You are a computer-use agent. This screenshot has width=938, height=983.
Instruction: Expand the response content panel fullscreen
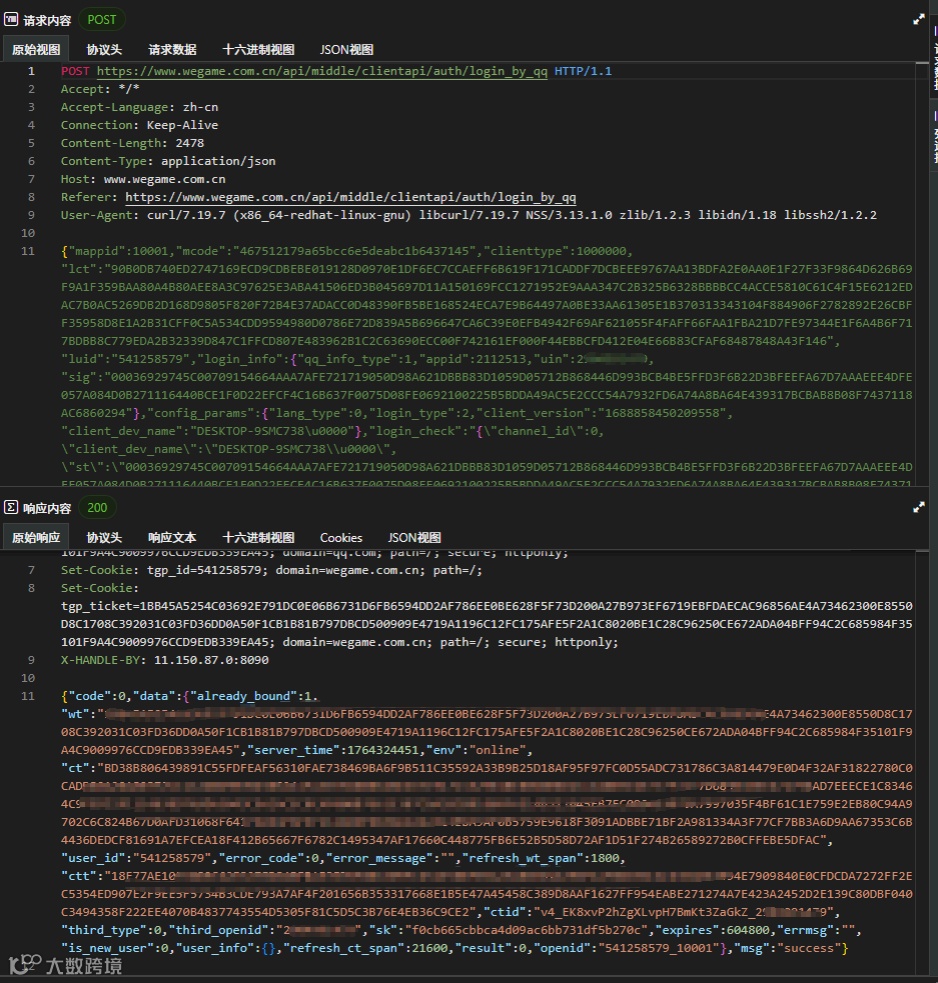[x=919, y=507]
